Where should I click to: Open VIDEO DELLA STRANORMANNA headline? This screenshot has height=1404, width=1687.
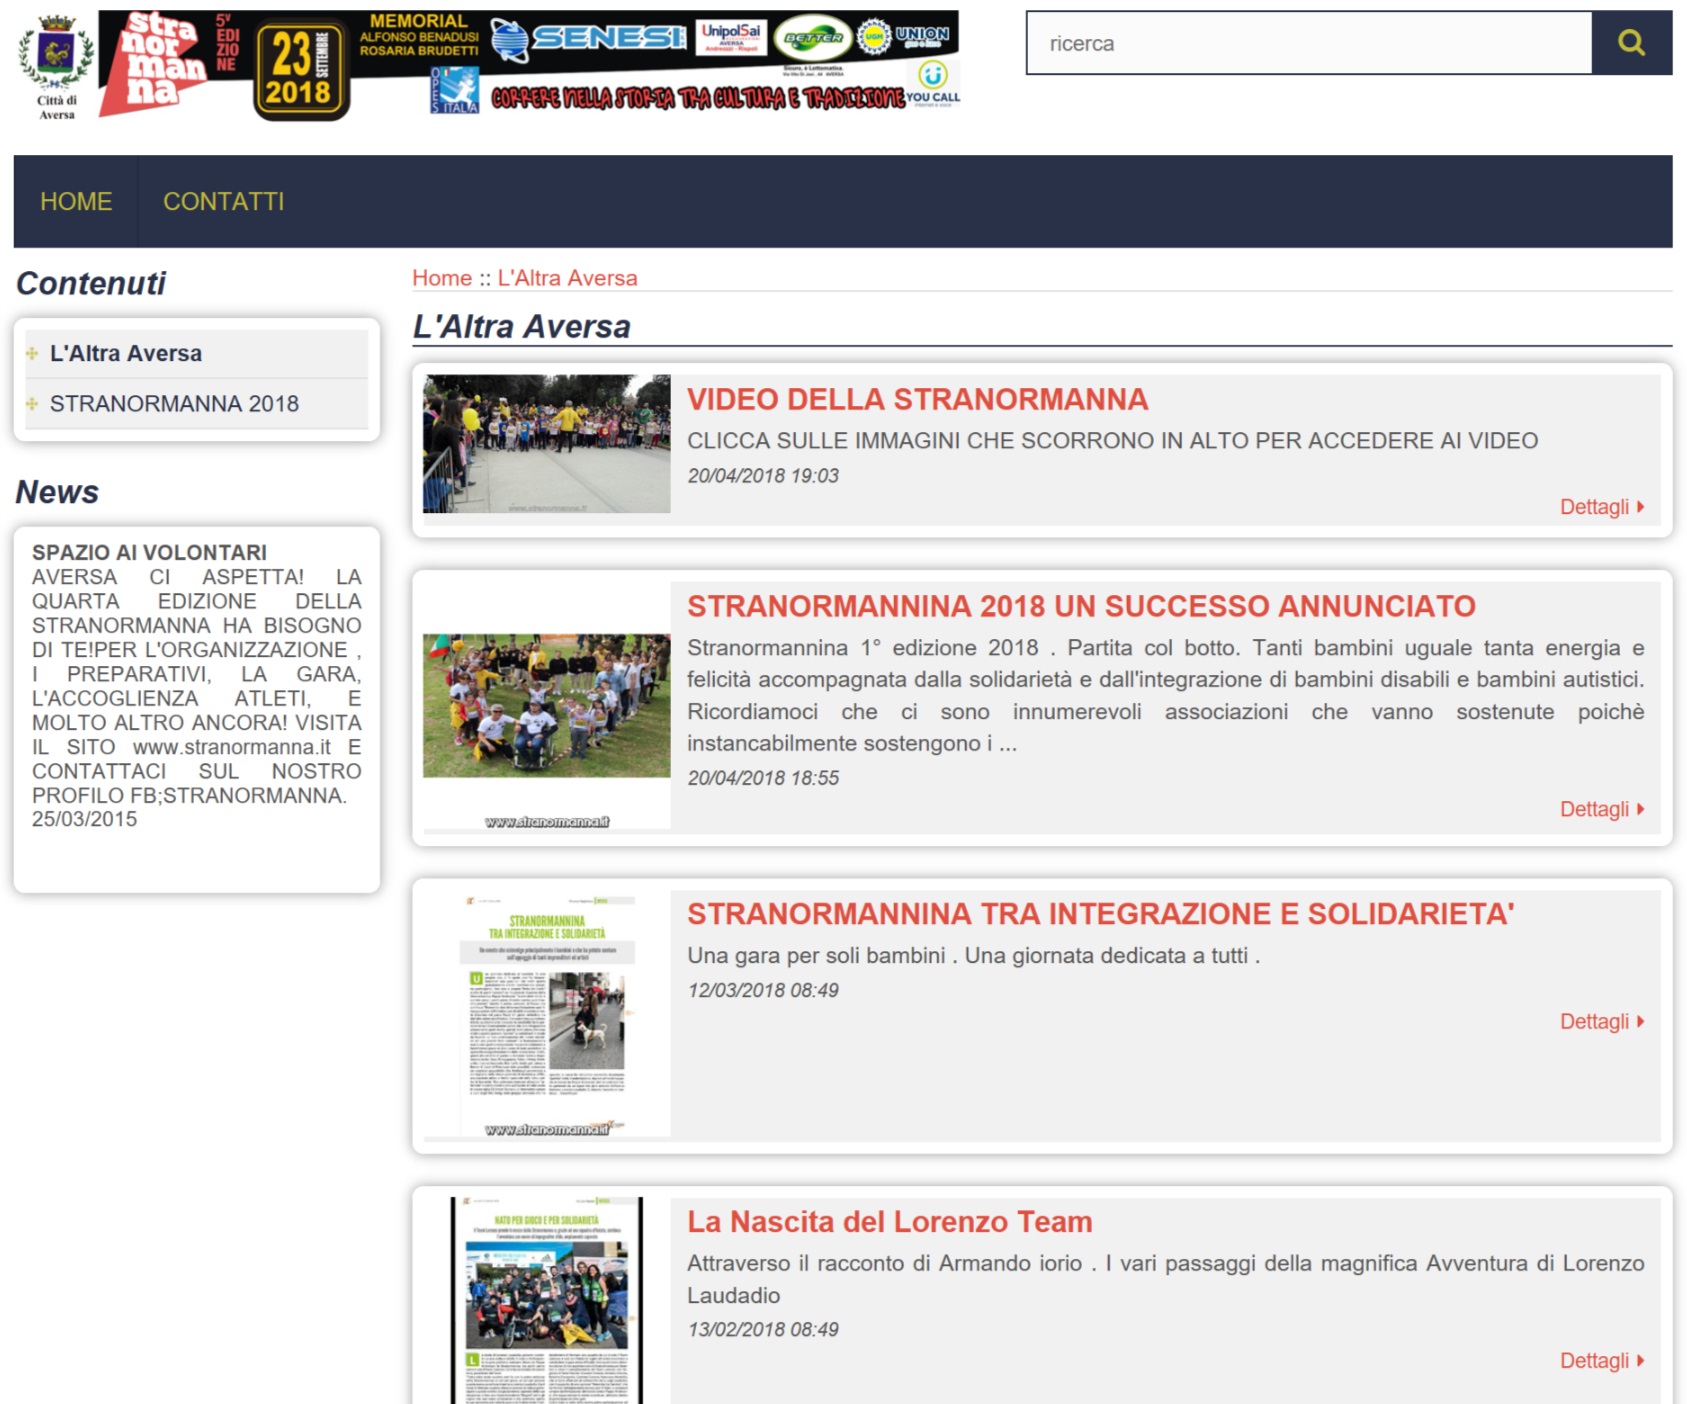[917, 400]
